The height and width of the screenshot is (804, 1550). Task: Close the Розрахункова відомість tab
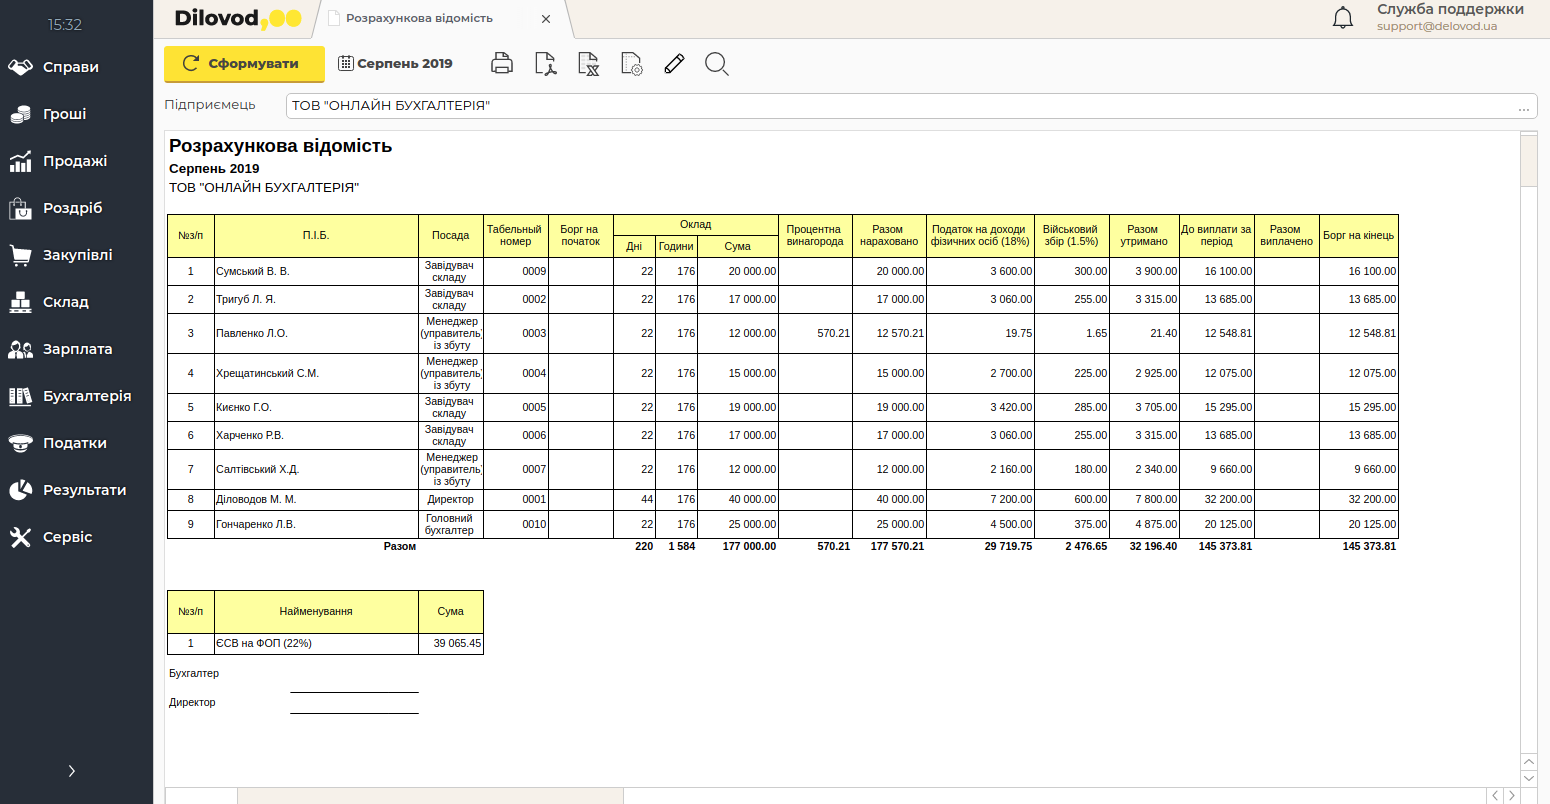coord(546,19)
